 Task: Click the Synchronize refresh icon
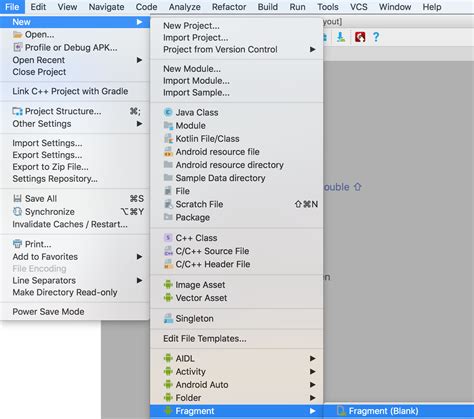point(17,212)
